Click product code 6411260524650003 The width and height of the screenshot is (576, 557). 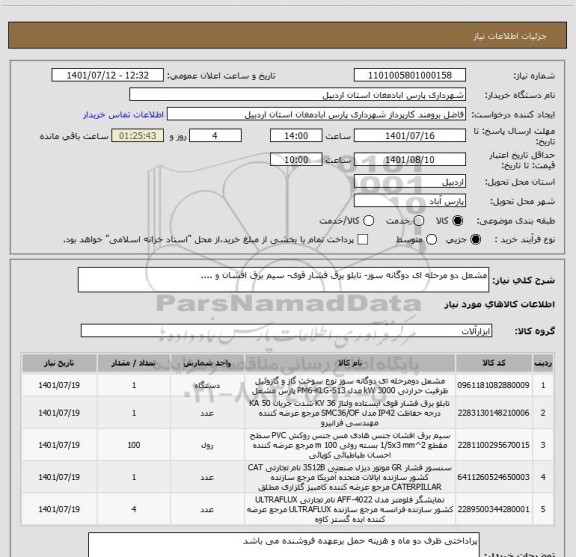pyautogui.click(x=493, y=477)
